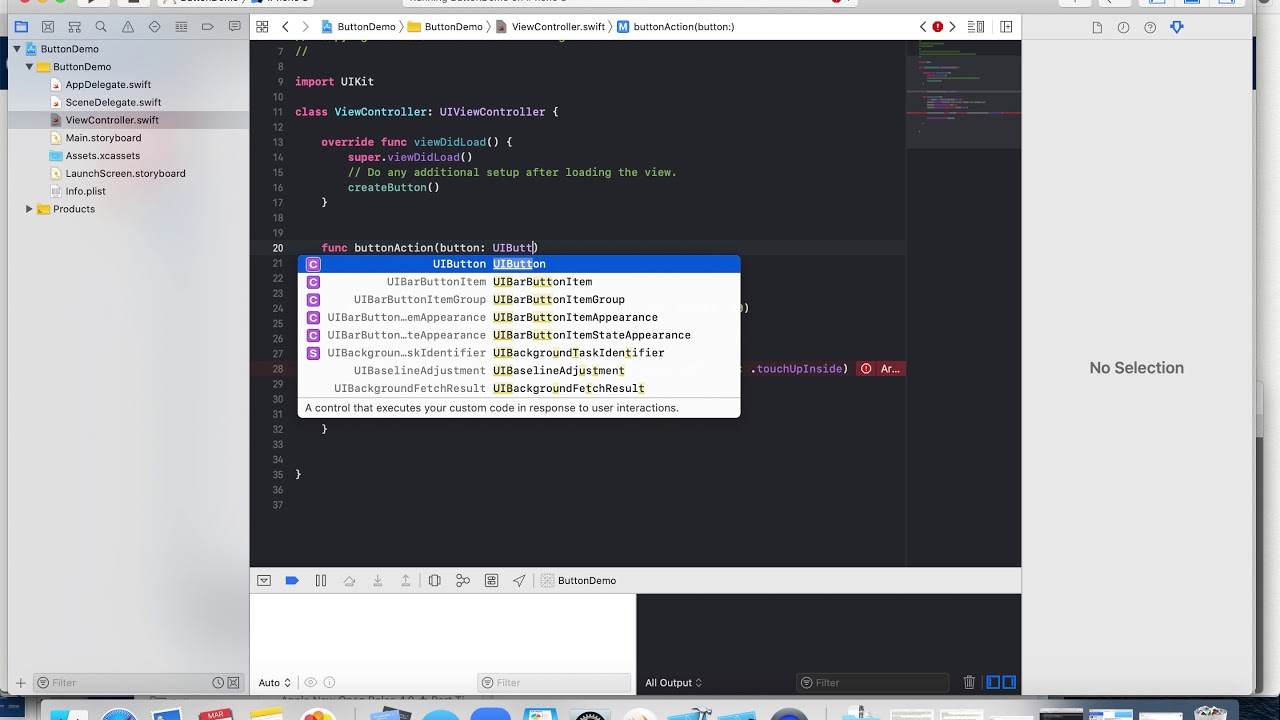Jump to previous issue arrow
The image size is (1280, 720).
coord(923,27)
